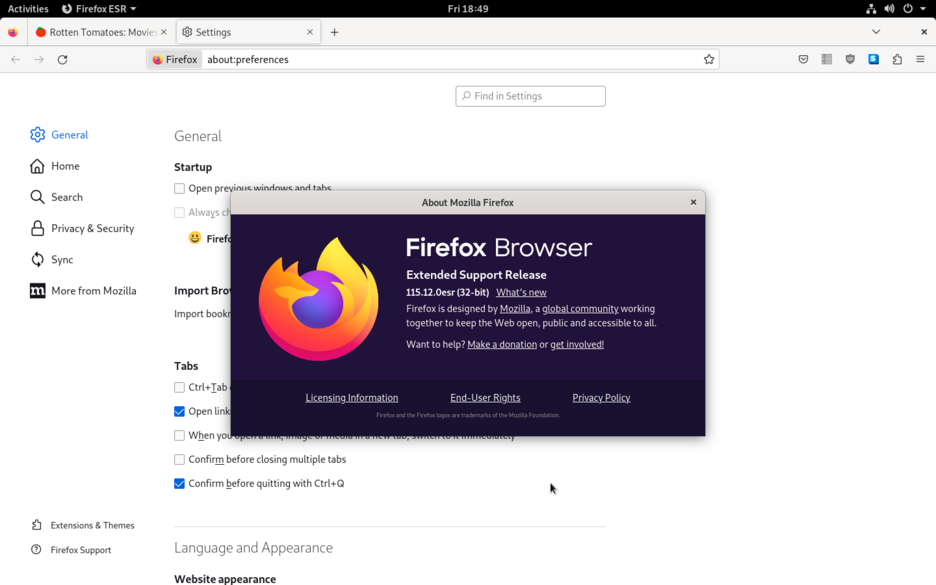Select Privacy & Security in sidebar
Viewport: 936px width, 585px height.
[x=93, y=229]
